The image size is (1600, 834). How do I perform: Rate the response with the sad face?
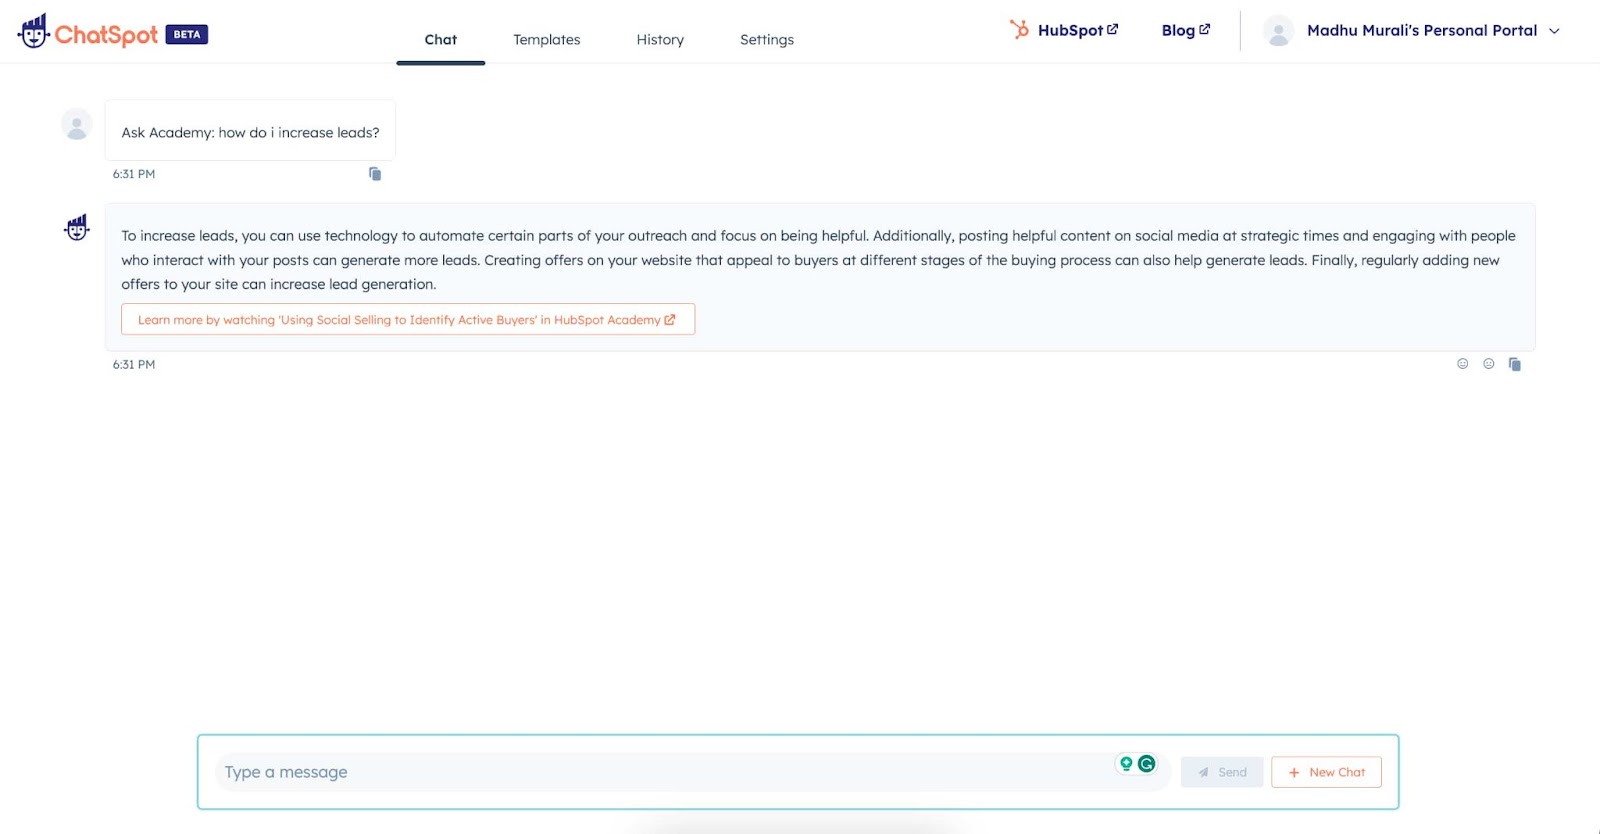click(1489, 364)
